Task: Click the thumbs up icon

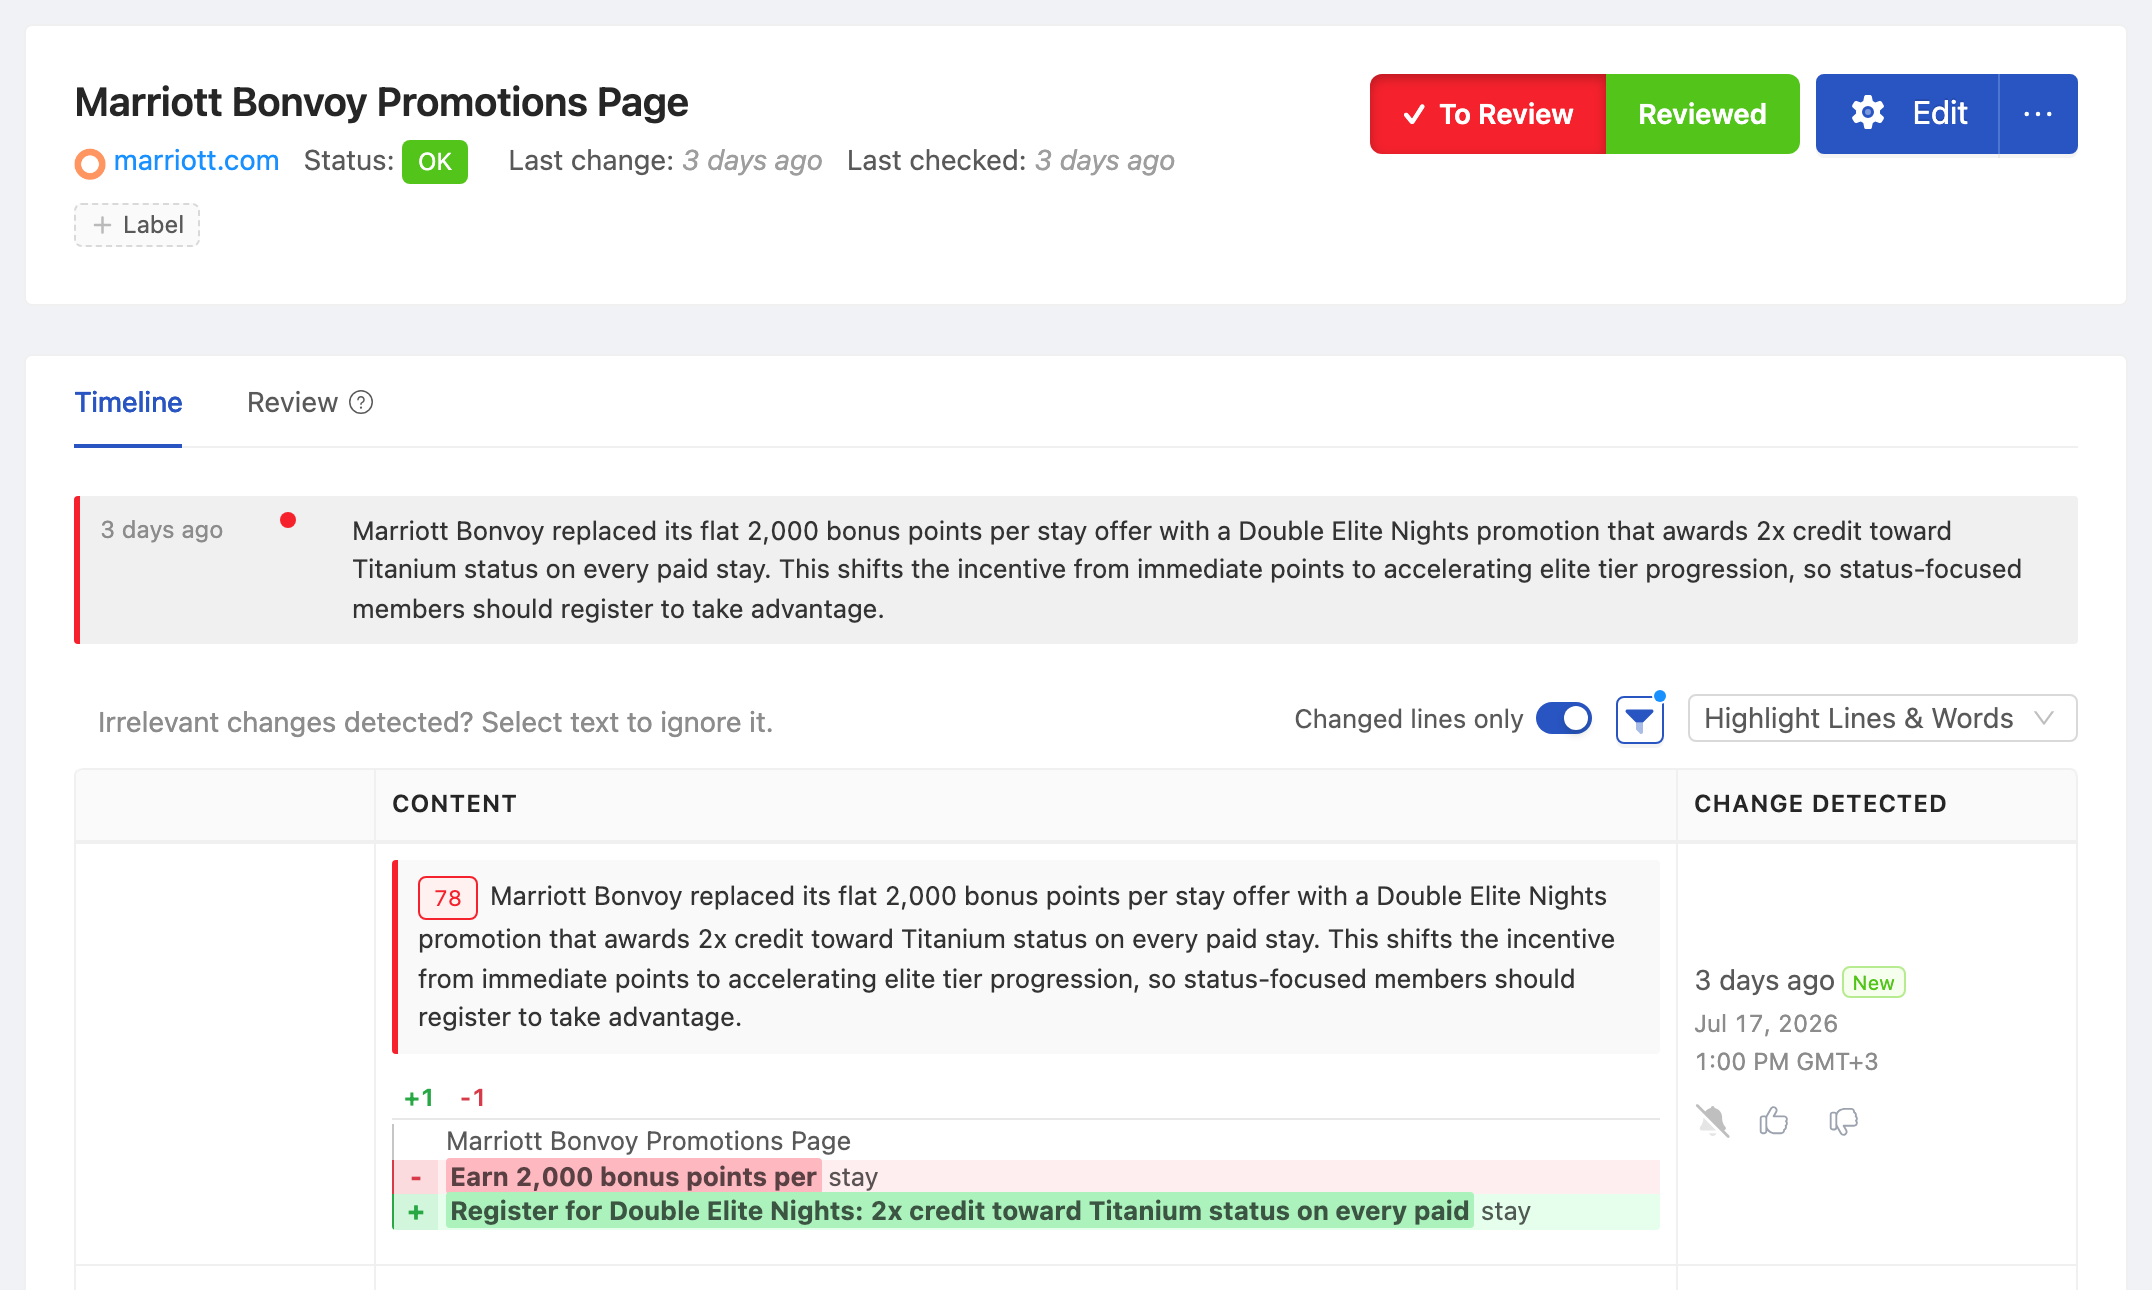Action: [x=1774, y=1121]
